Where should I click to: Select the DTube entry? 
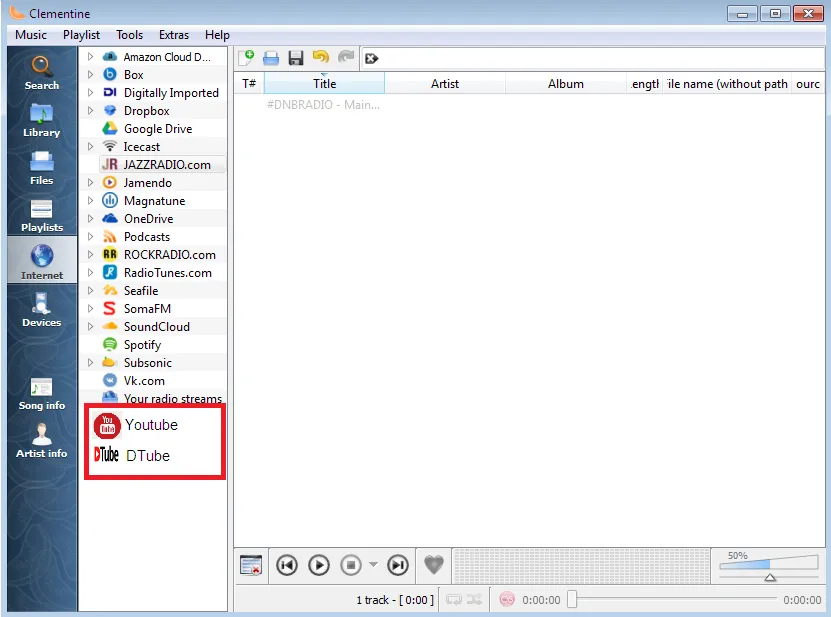click(x=132, y=455)
